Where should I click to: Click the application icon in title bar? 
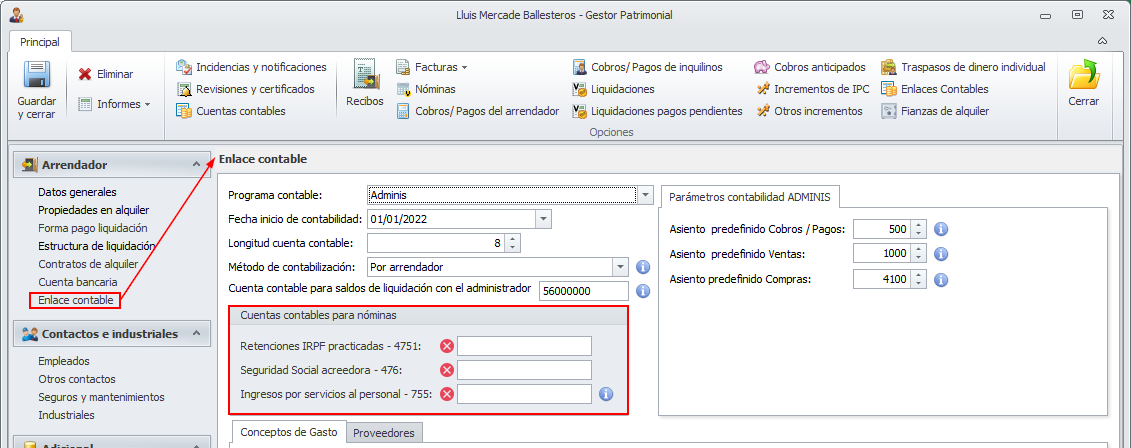[x=16, y=14]
